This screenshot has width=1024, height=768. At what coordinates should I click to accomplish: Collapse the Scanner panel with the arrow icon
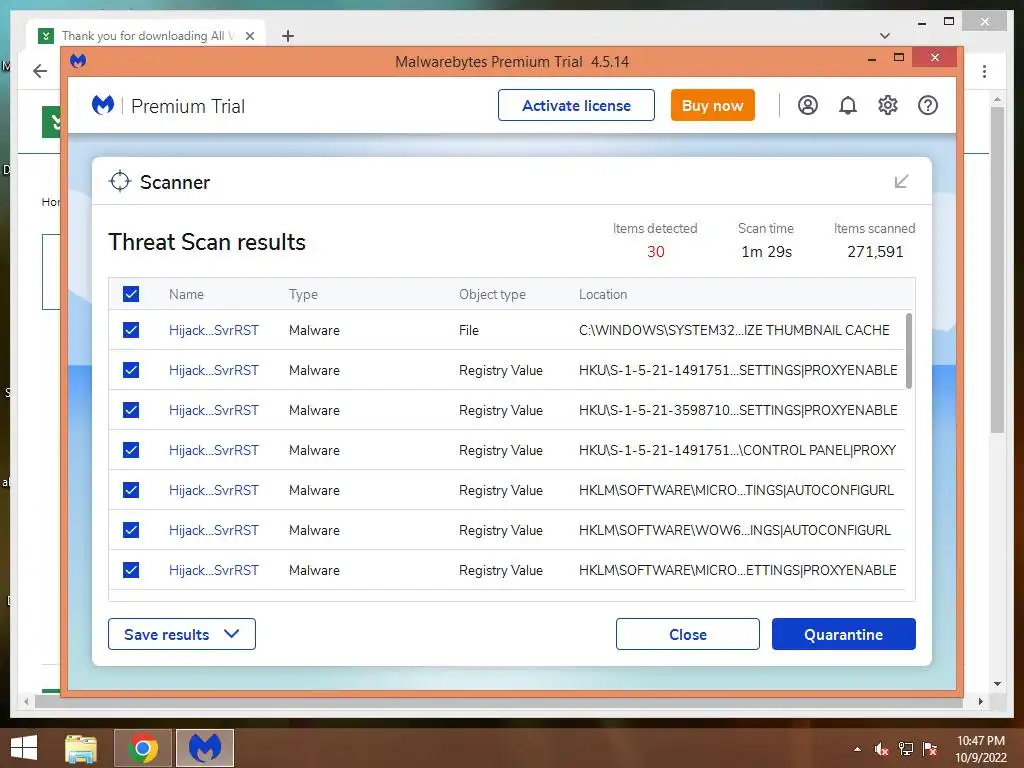[x=901, y=182]
